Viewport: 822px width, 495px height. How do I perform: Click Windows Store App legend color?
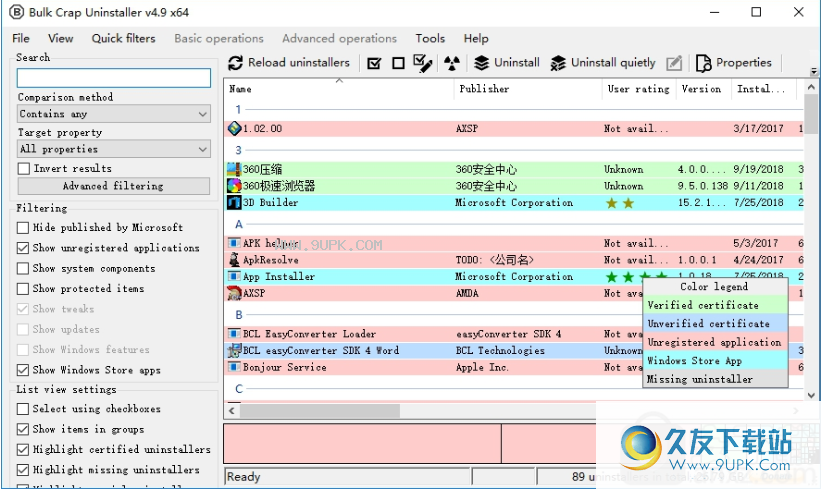click(715, 360)
